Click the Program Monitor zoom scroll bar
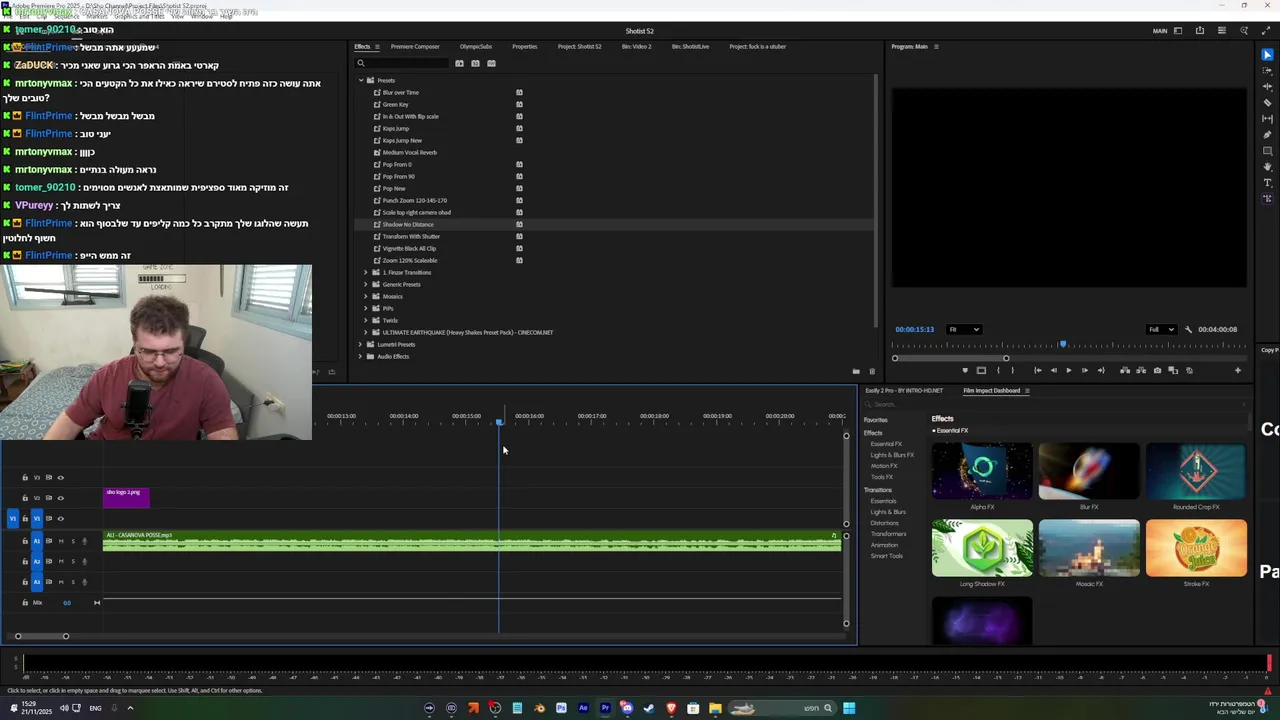Screen dimensions: 1280x720 point(950,358)
